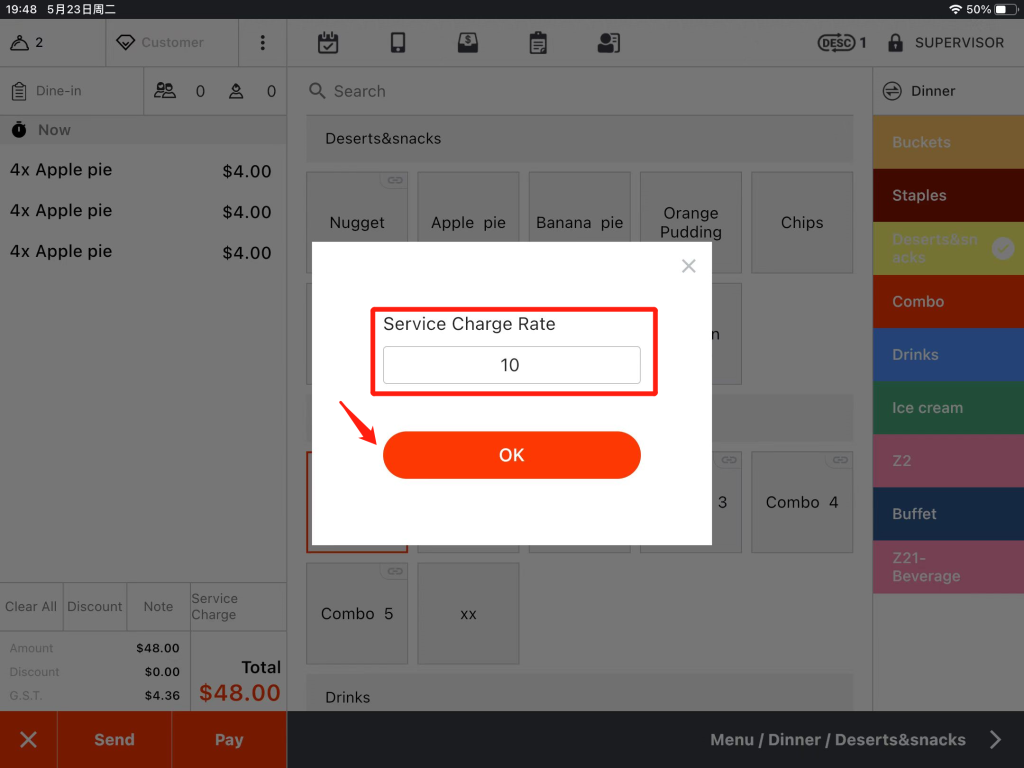
Task: Click the staff ID card icon
Action: [608, 43]
